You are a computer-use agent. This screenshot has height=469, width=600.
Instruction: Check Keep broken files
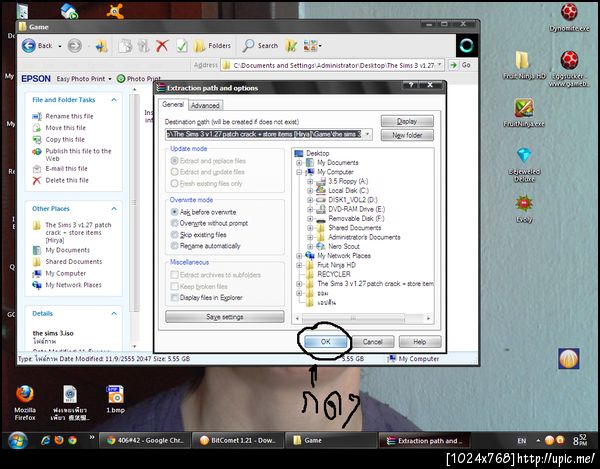tap(174, 287)
